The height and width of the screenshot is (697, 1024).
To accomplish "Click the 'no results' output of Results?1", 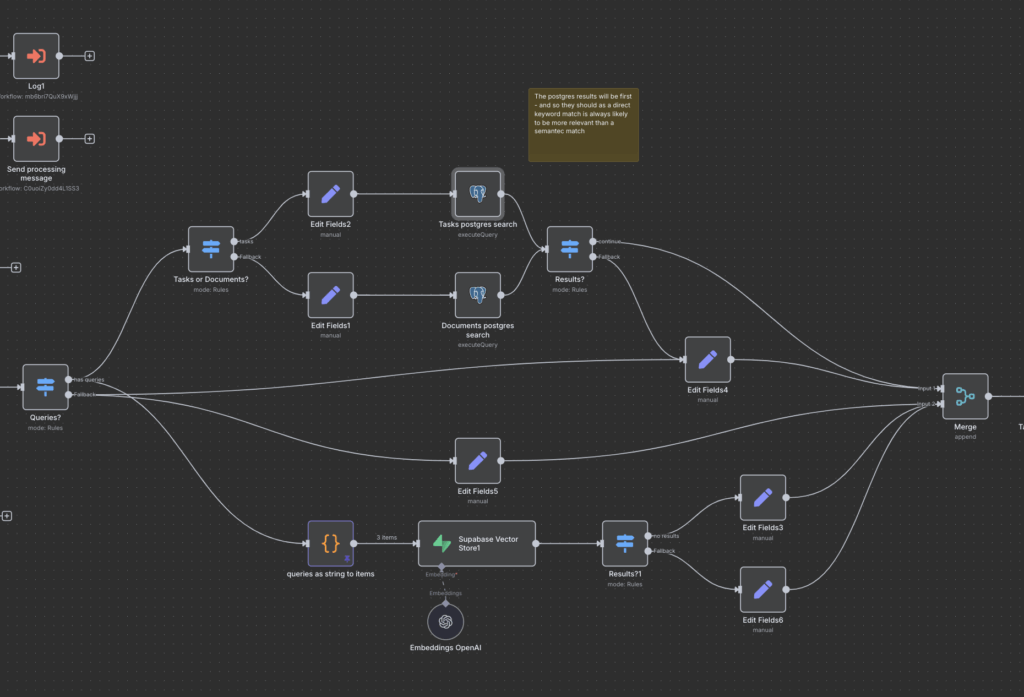I will tap(648, 536).
